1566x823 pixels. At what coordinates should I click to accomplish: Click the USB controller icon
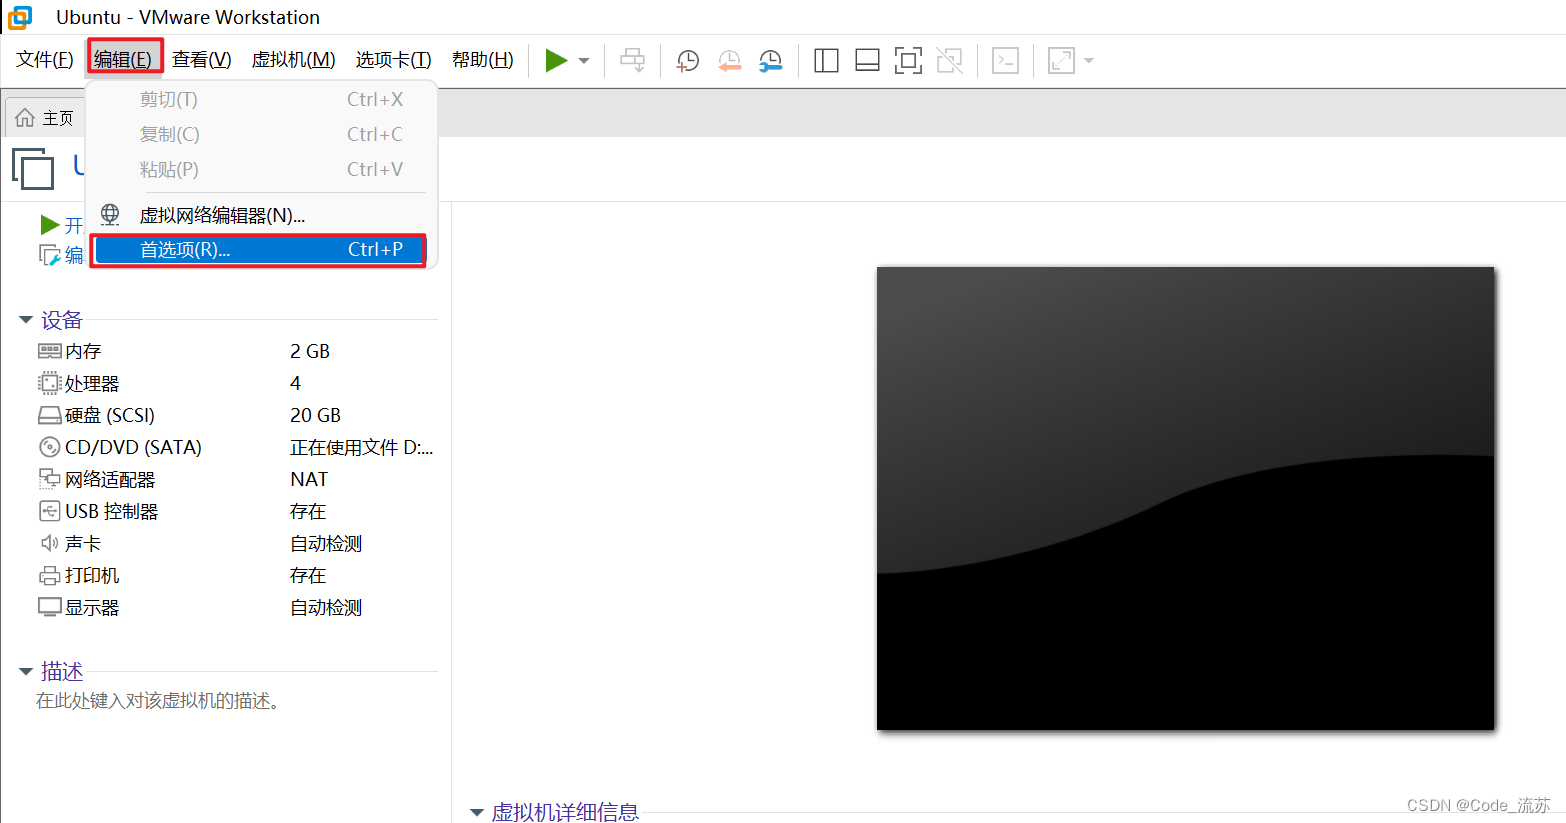tap(49, 511)
